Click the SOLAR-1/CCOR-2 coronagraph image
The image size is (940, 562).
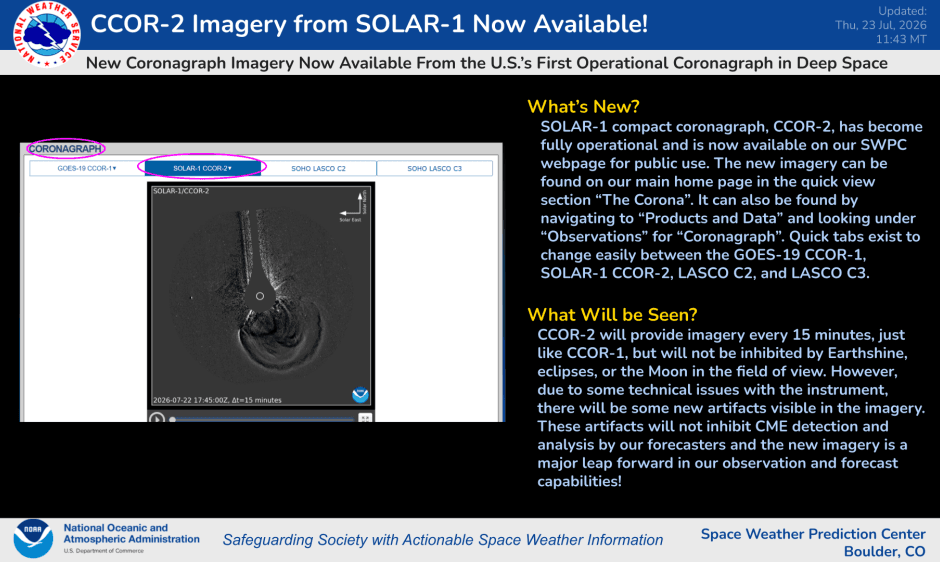pyautogui.click(x=260, y=296)
